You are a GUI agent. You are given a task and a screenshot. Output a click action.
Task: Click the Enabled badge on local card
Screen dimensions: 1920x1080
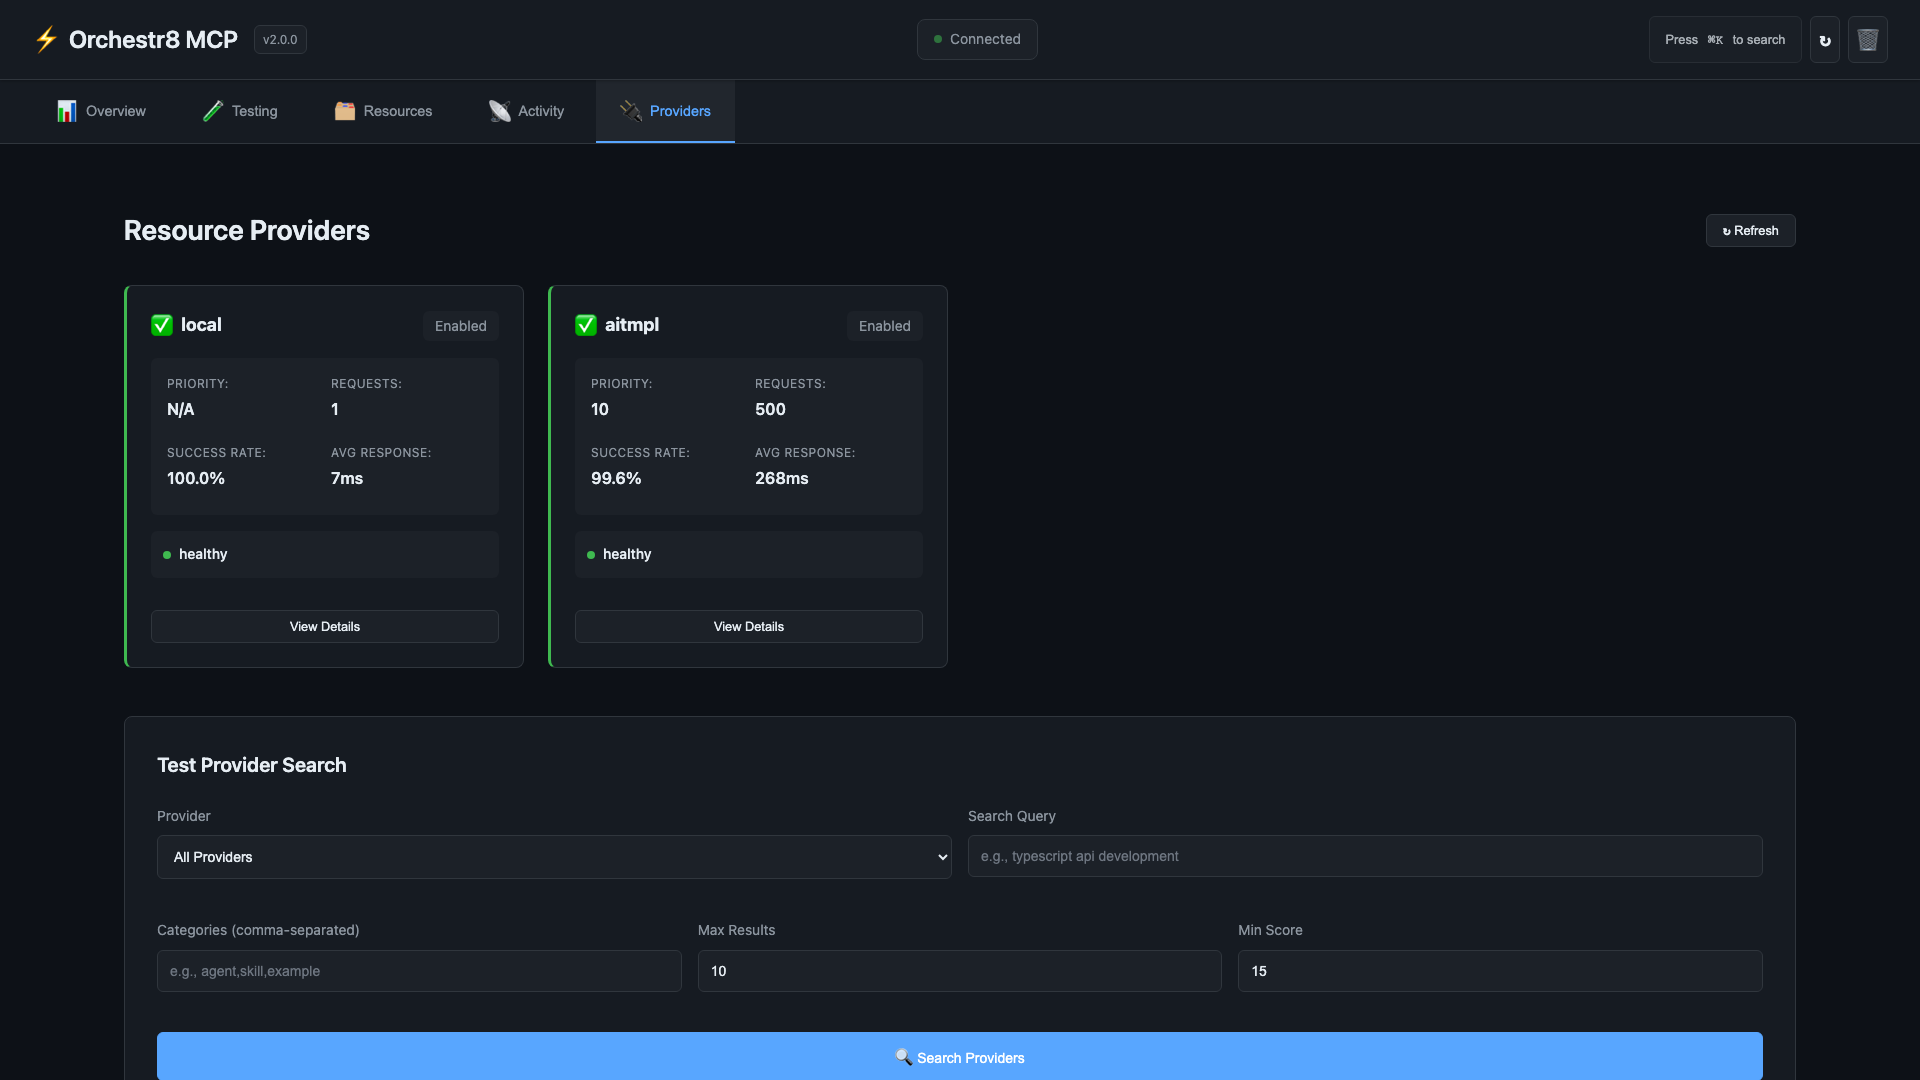(x=461, y=326)
